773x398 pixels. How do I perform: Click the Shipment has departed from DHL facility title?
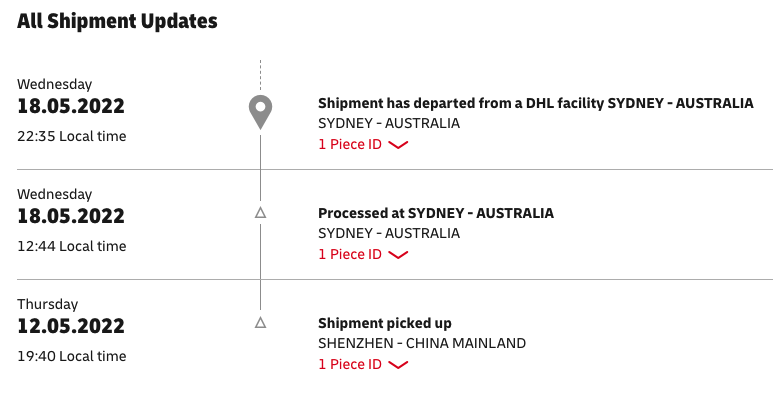pos(535,104)
